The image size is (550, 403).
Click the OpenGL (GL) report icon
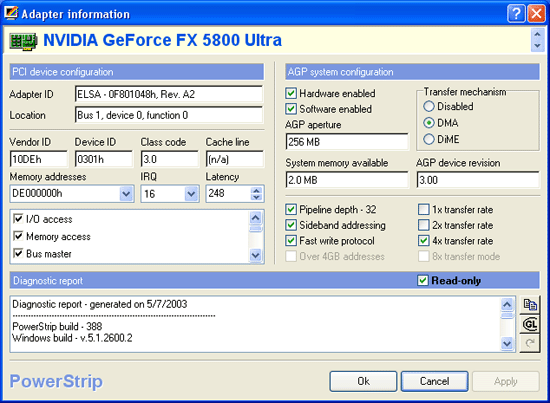point(530,324)
